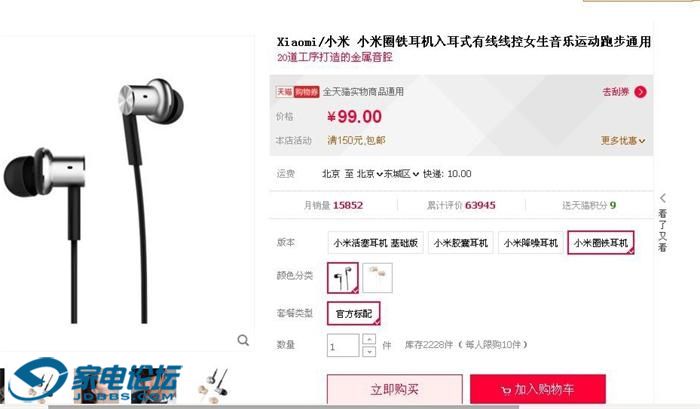Select the 小米圈铁耳机 version

click(x=601, y=243)
